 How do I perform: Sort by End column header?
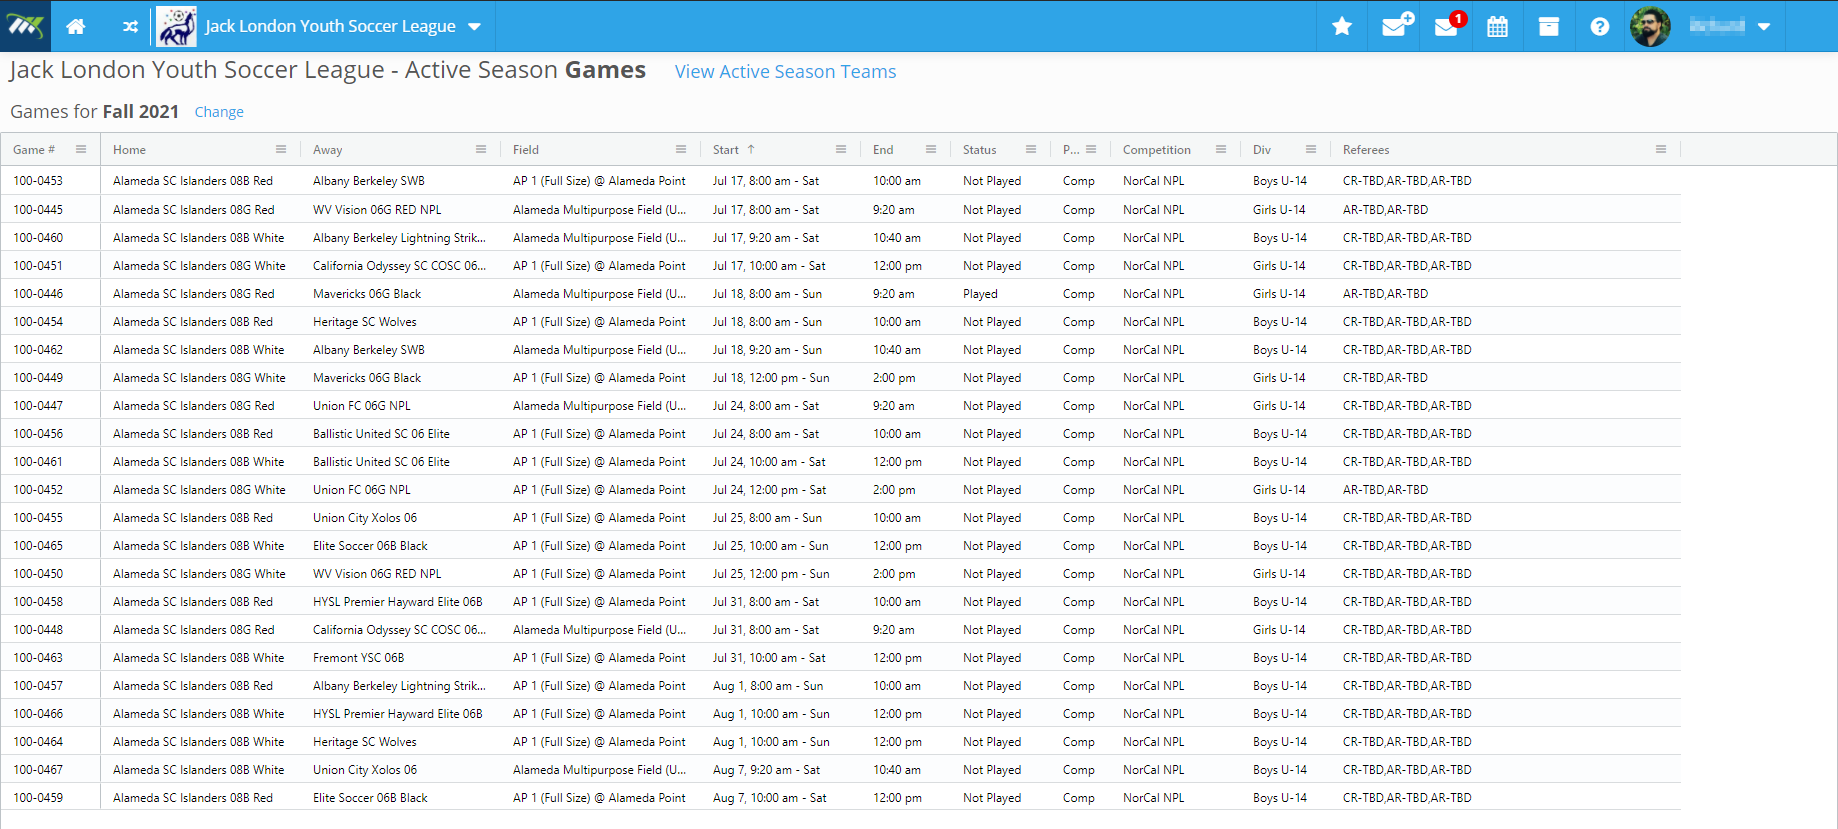(883, 150)
